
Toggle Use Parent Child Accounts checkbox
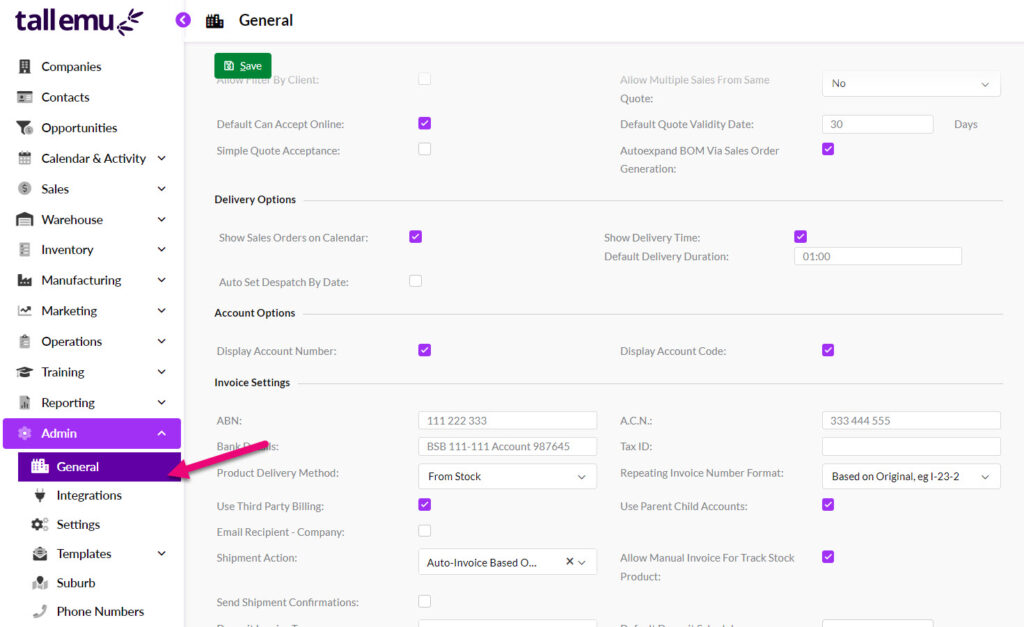tap(828, 505)
